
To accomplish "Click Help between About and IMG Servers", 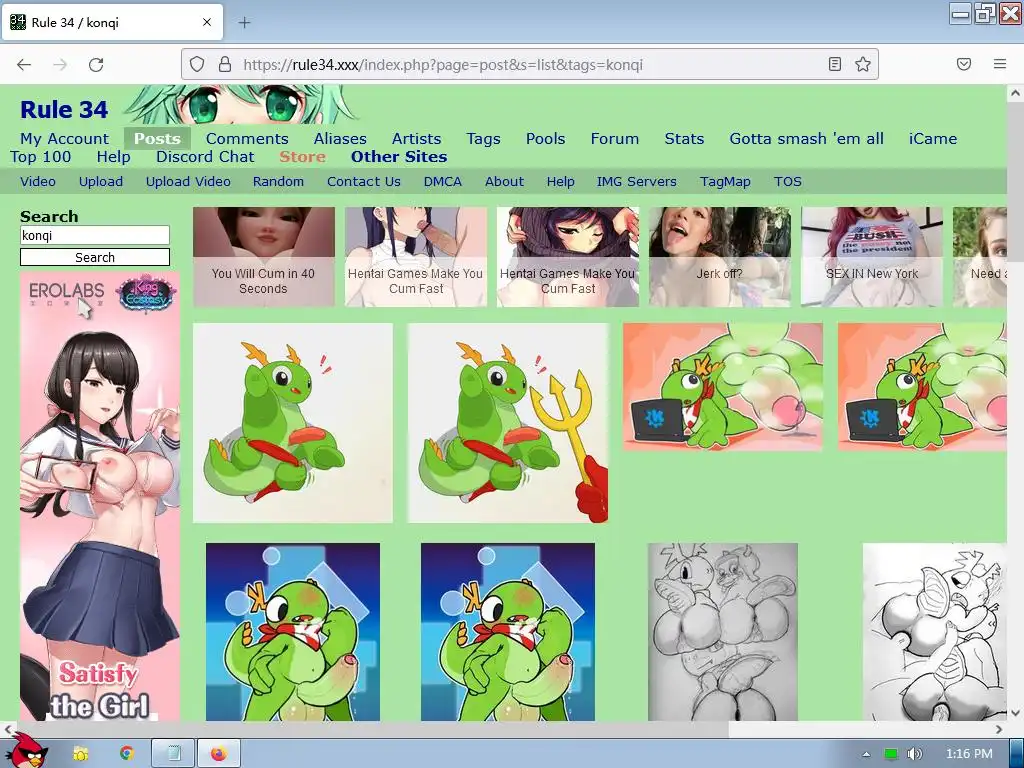I will (560, 182).
